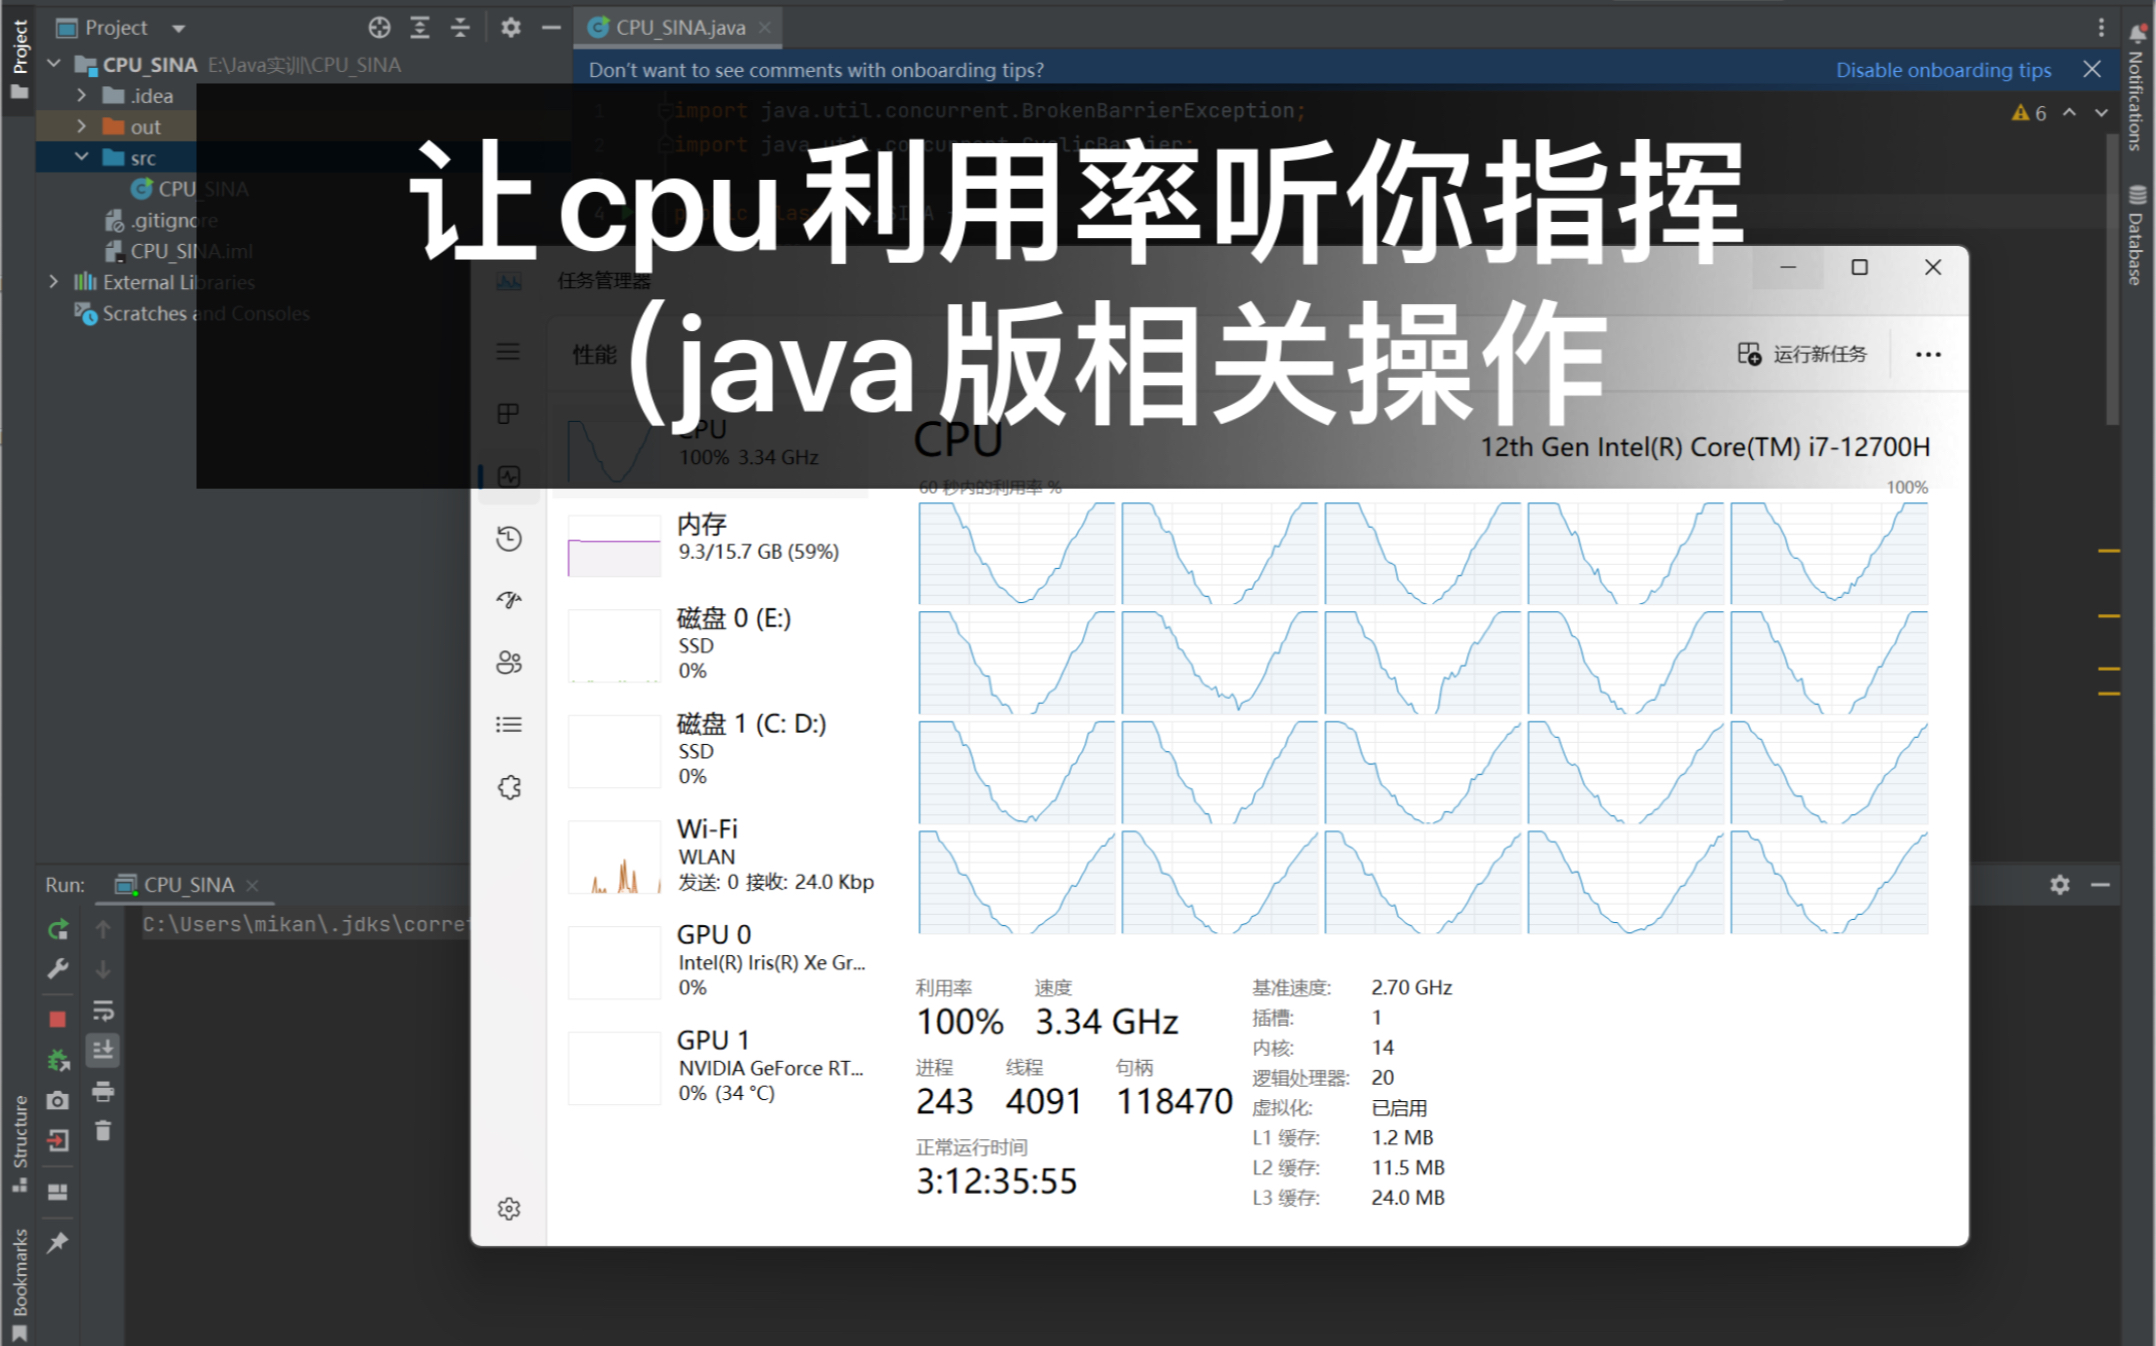2156x1346 pixels.
Task: Click Disable onboarding tips link
Action: coord(1942,69)
